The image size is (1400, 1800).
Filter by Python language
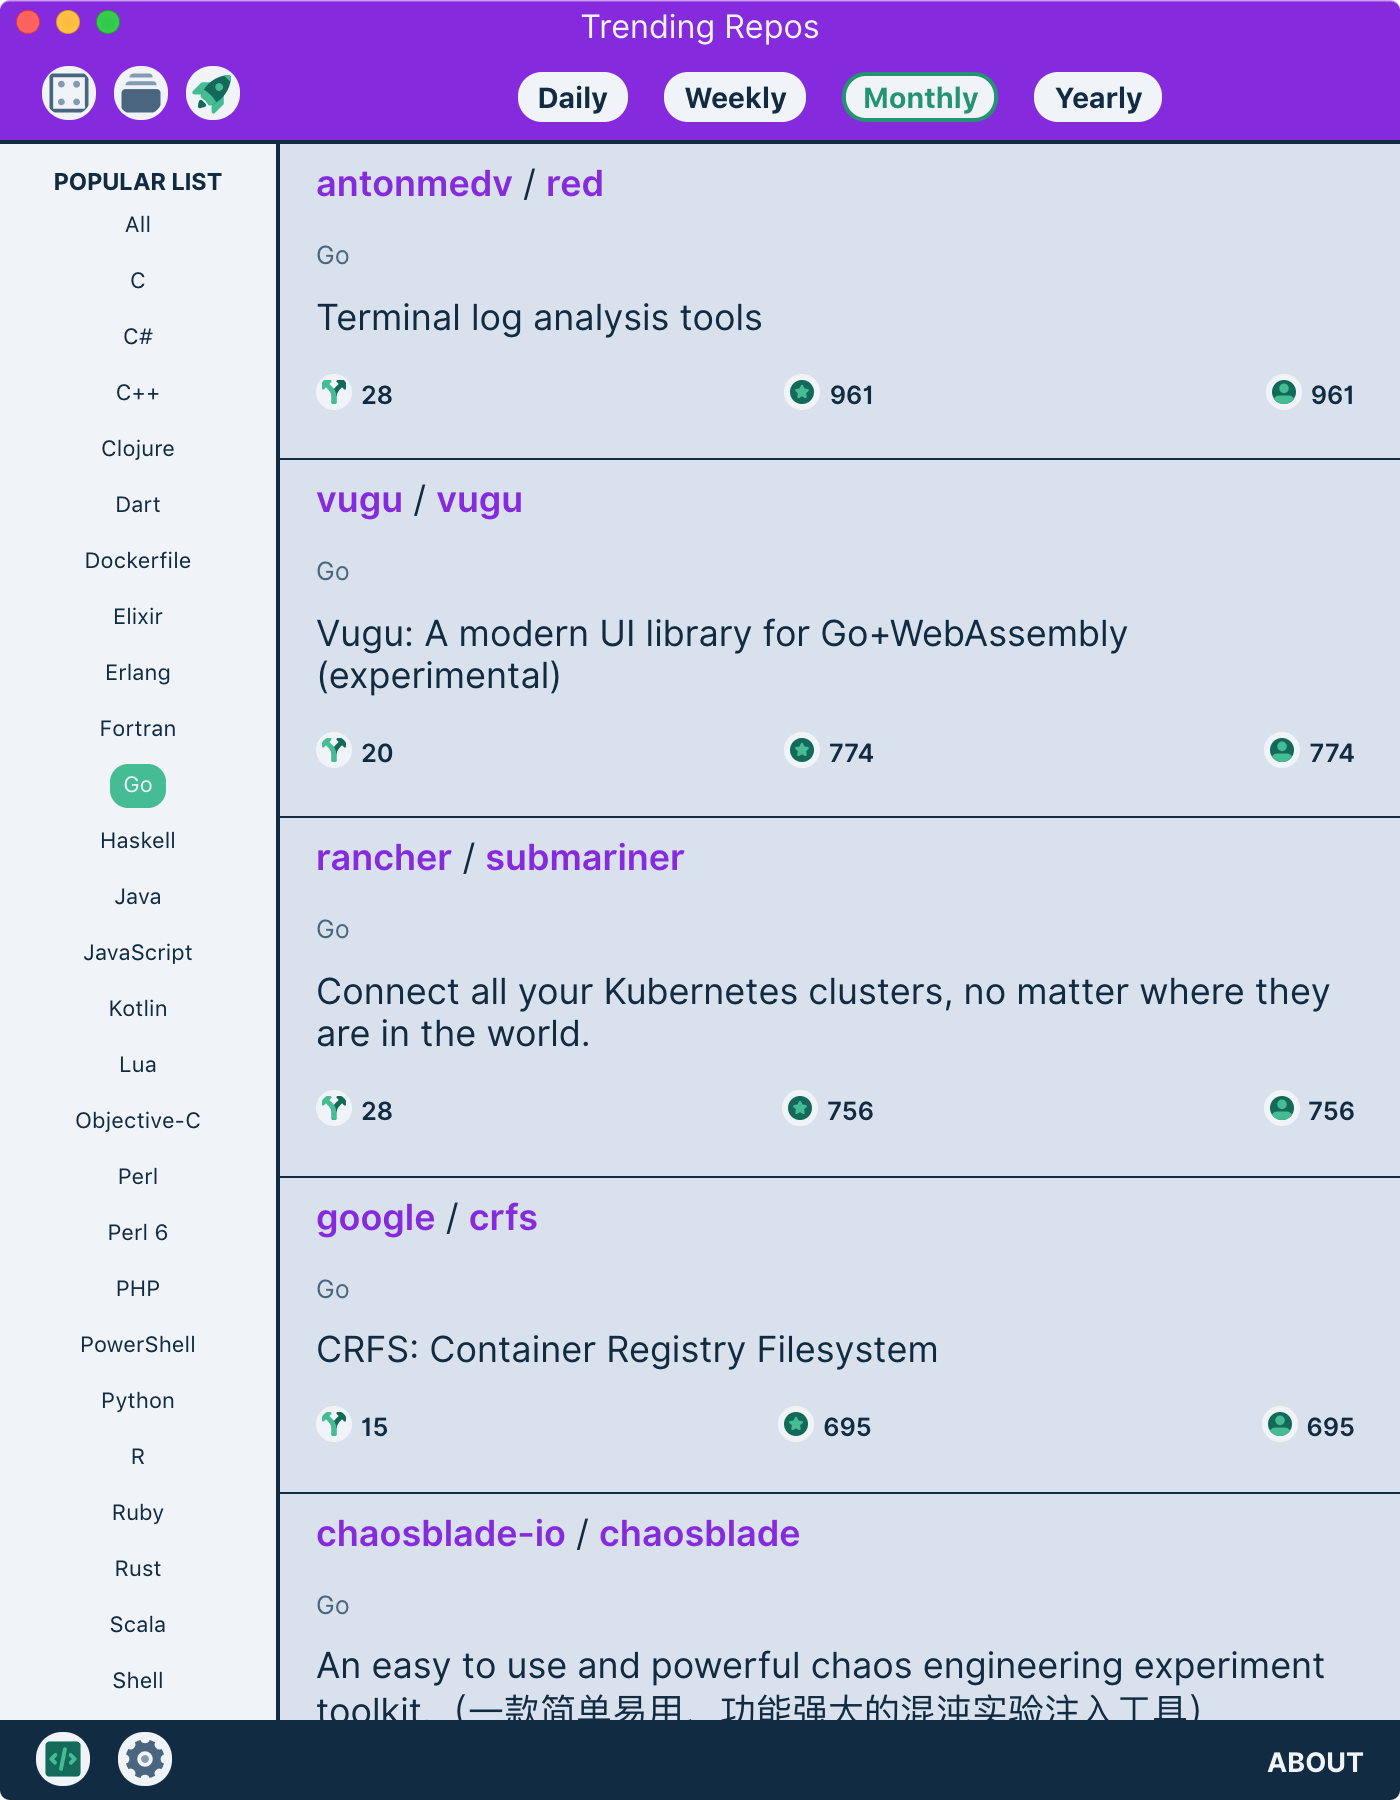pyautogui.click(x=138, y=1401)
